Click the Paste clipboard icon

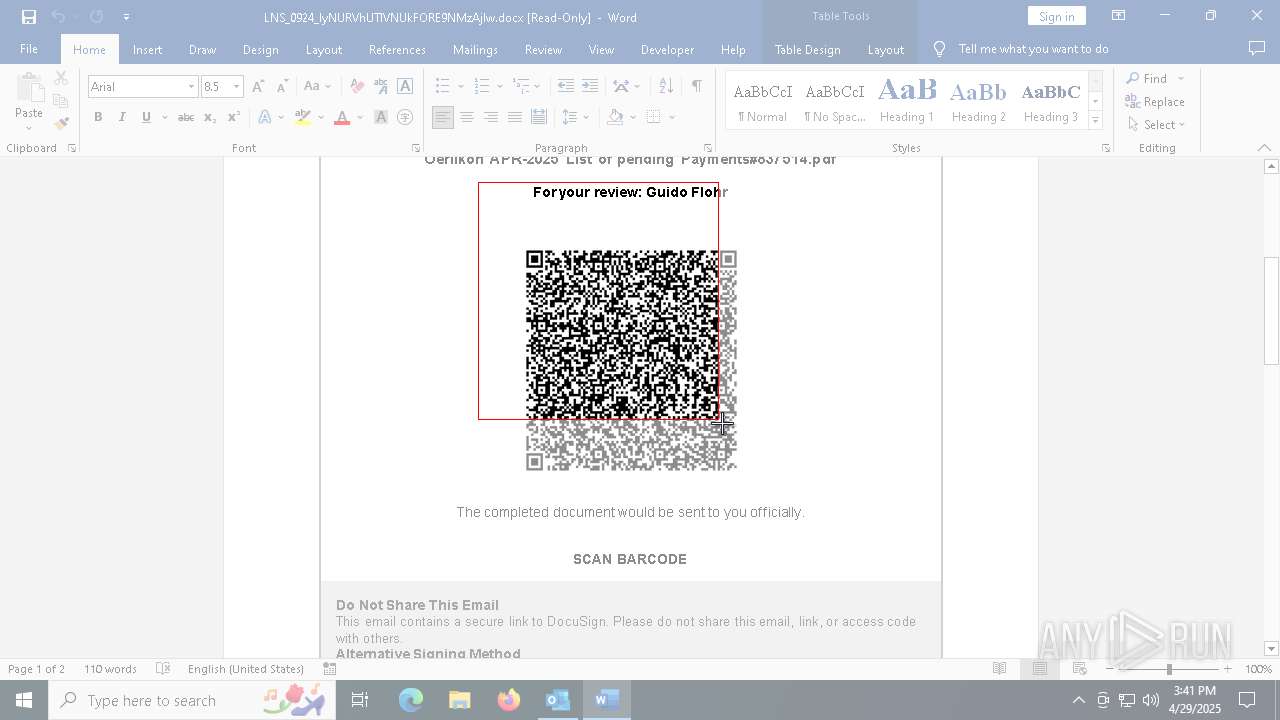click(x=29, y=89)
